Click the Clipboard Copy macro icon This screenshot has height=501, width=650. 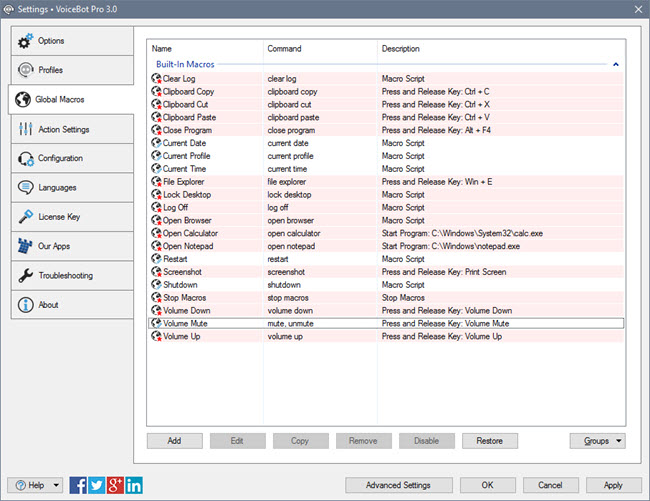(156, 91)
